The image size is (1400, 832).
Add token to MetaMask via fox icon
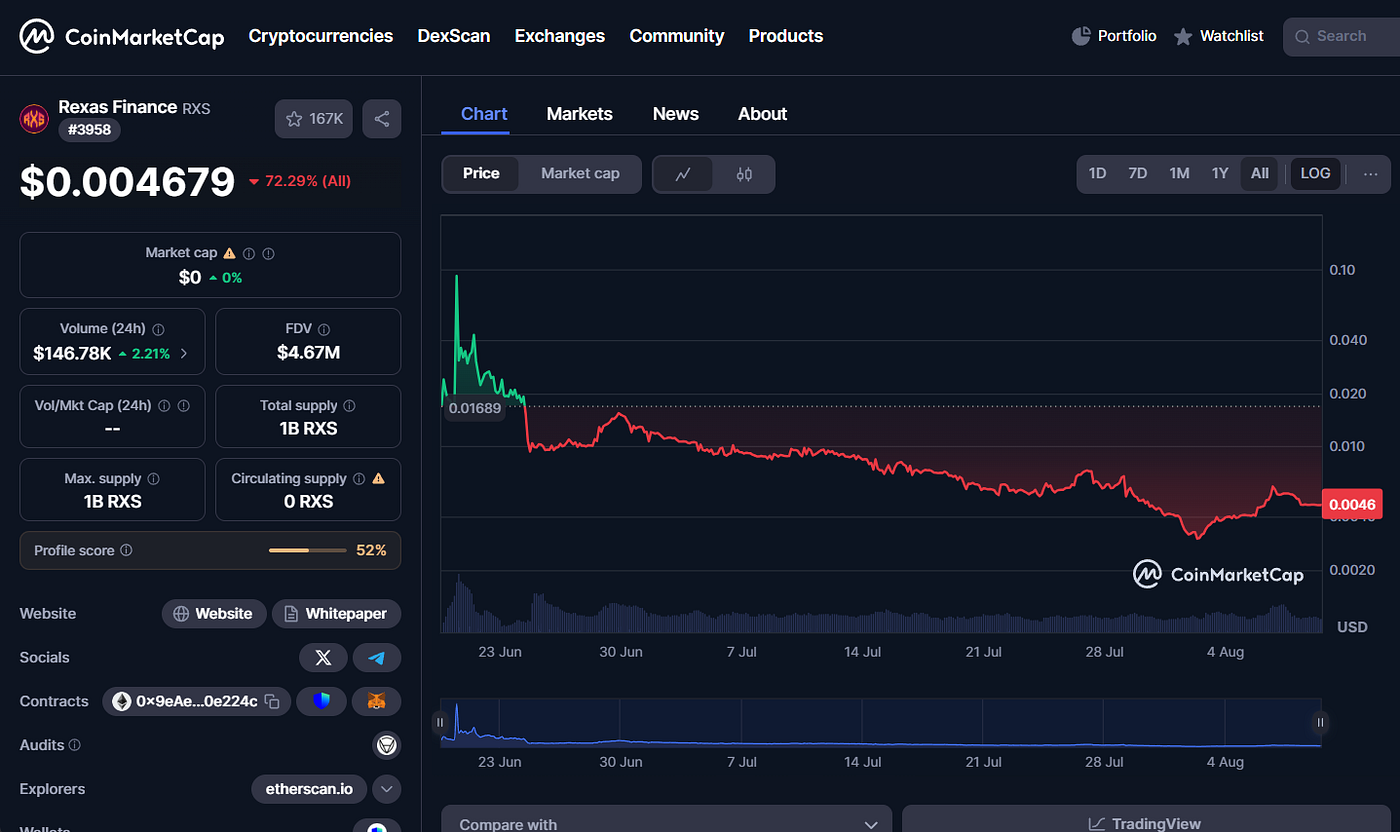377,701
